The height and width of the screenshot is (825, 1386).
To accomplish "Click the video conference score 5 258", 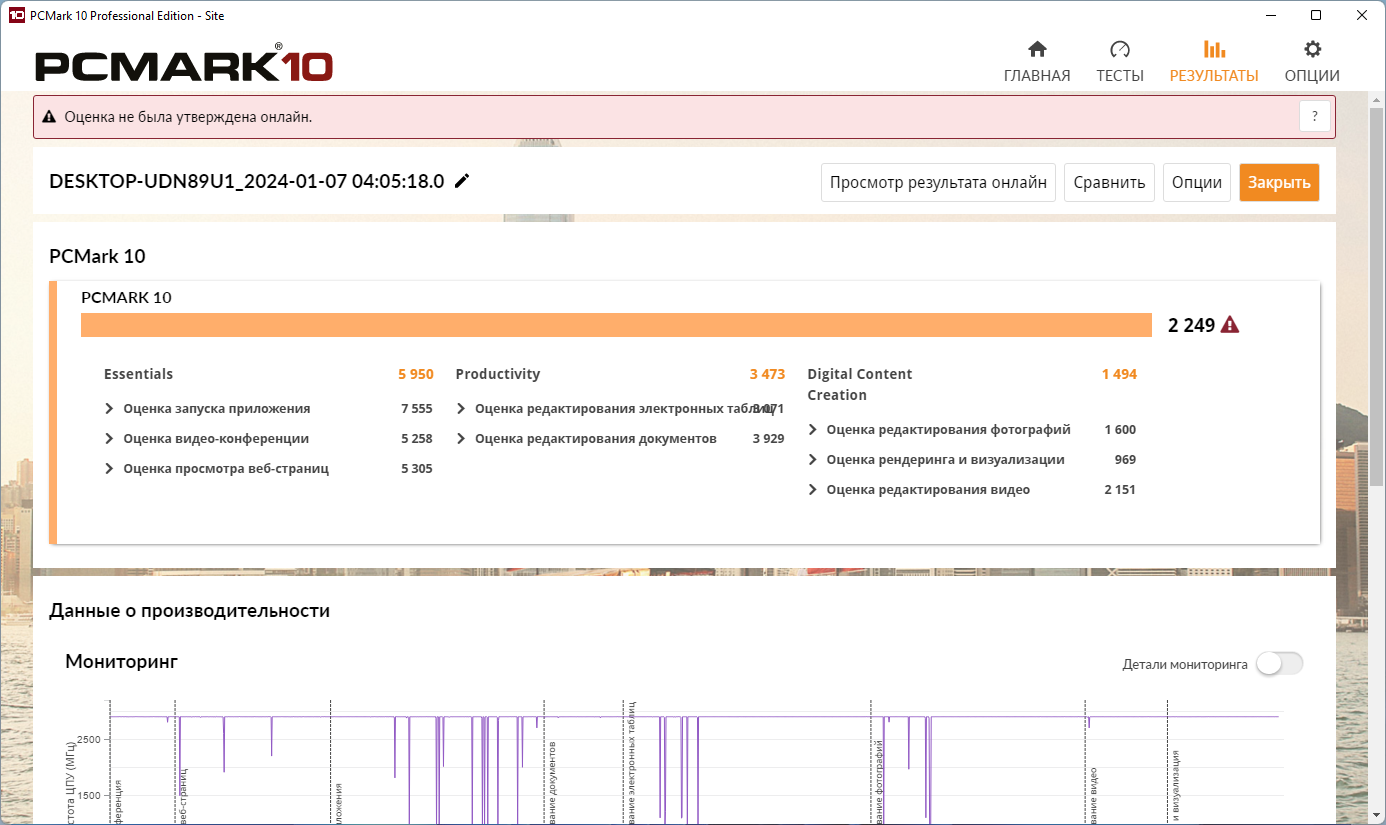I will pyautogui.click(x=416, y=439).
